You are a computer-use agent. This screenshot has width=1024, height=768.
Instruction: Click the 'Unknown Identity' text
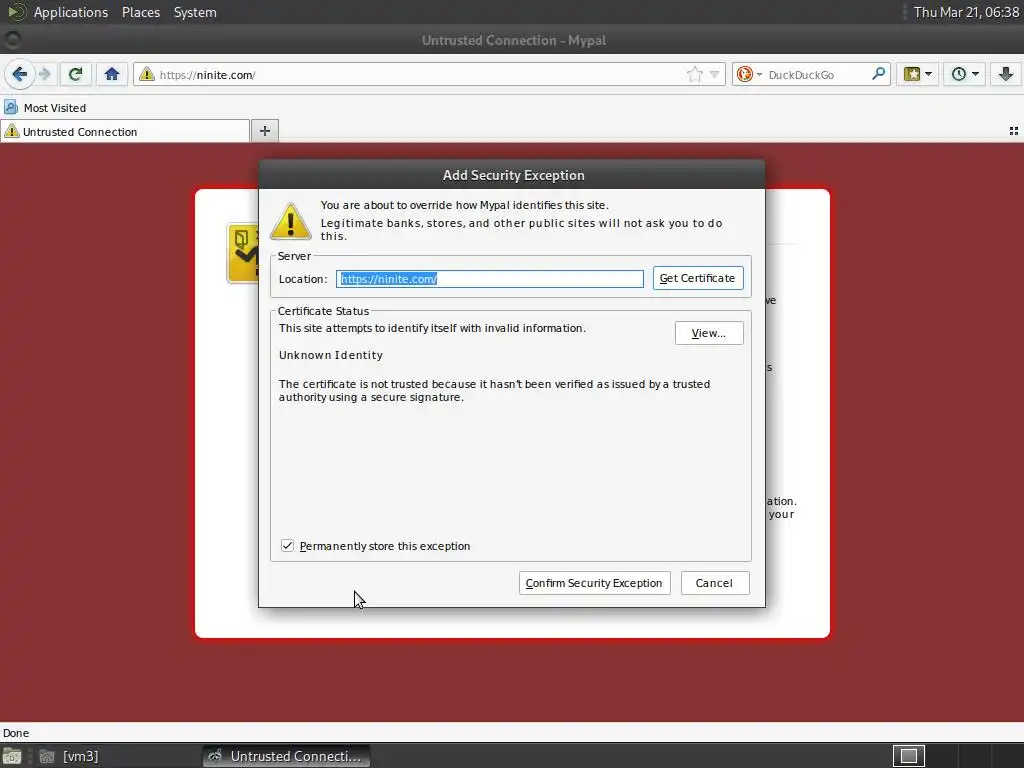click(x=331, y=355)
